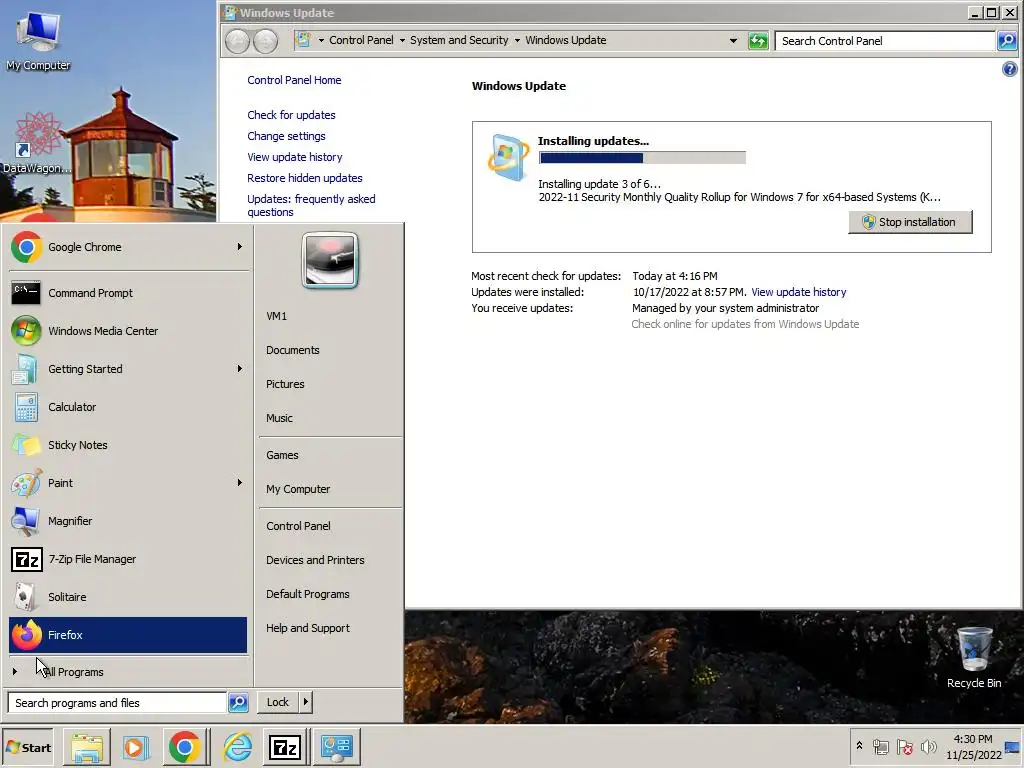Open Sticky Notes from Start menu
Image resolution: width=1024 pixels, height=768 pixels.
click(x=128, y=445)
